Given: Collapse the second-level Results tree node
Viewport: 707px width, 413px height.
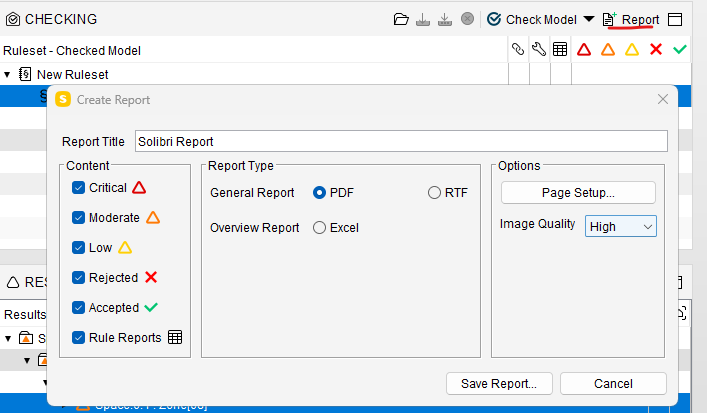Looking at the screenshot, I should 27,360.
